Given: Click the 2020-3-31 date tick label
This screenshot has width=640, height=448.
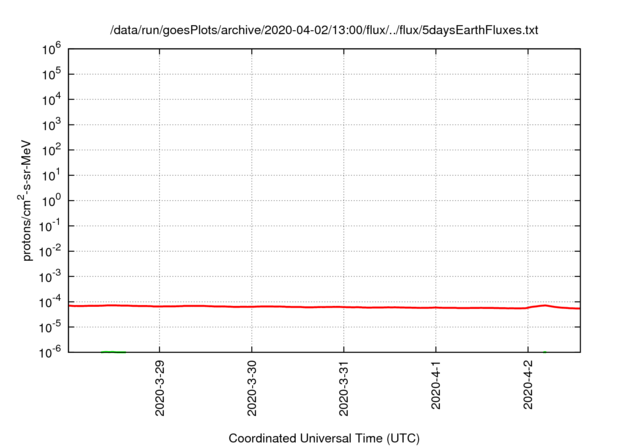Looking at the screenshot, I should click(x=344, y=388).
